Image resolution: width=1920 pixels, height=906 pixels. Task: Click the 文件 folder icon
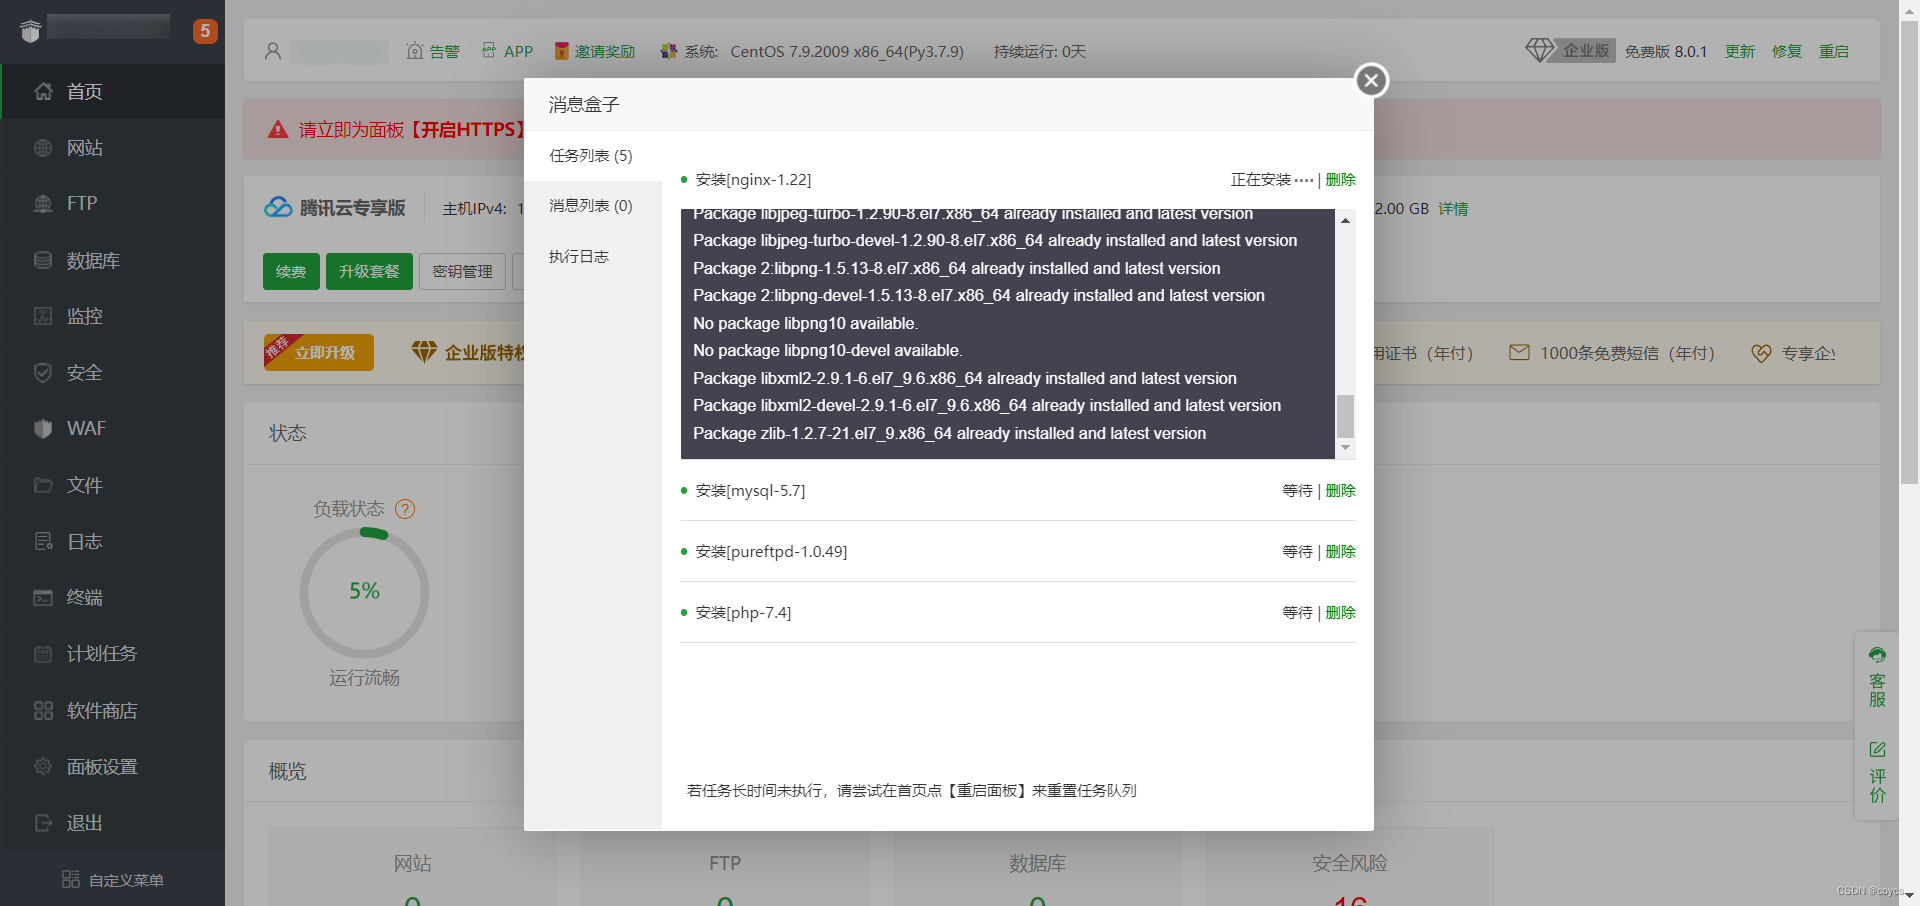(43, 485)
